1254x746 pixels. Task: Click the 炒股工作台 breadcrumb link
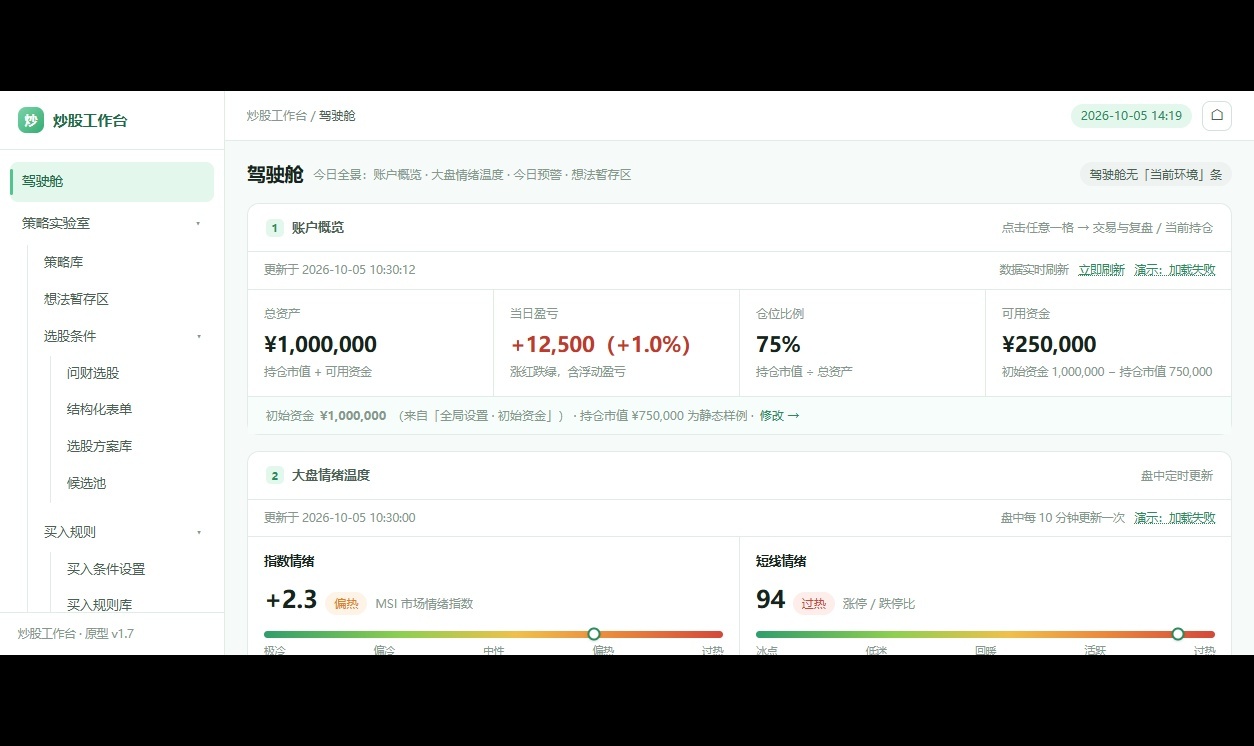[277, 116]
